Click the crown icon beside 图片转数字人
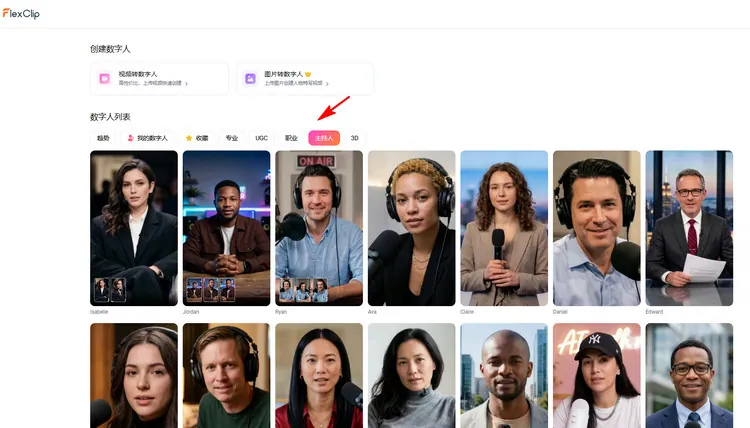 coord(308,74)
